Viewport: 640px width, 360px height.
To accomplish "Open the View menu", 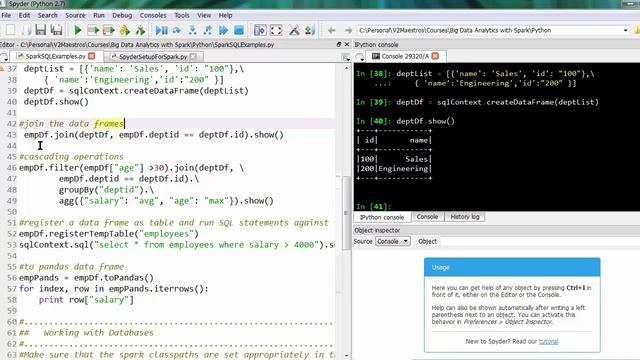I will 204,15.
